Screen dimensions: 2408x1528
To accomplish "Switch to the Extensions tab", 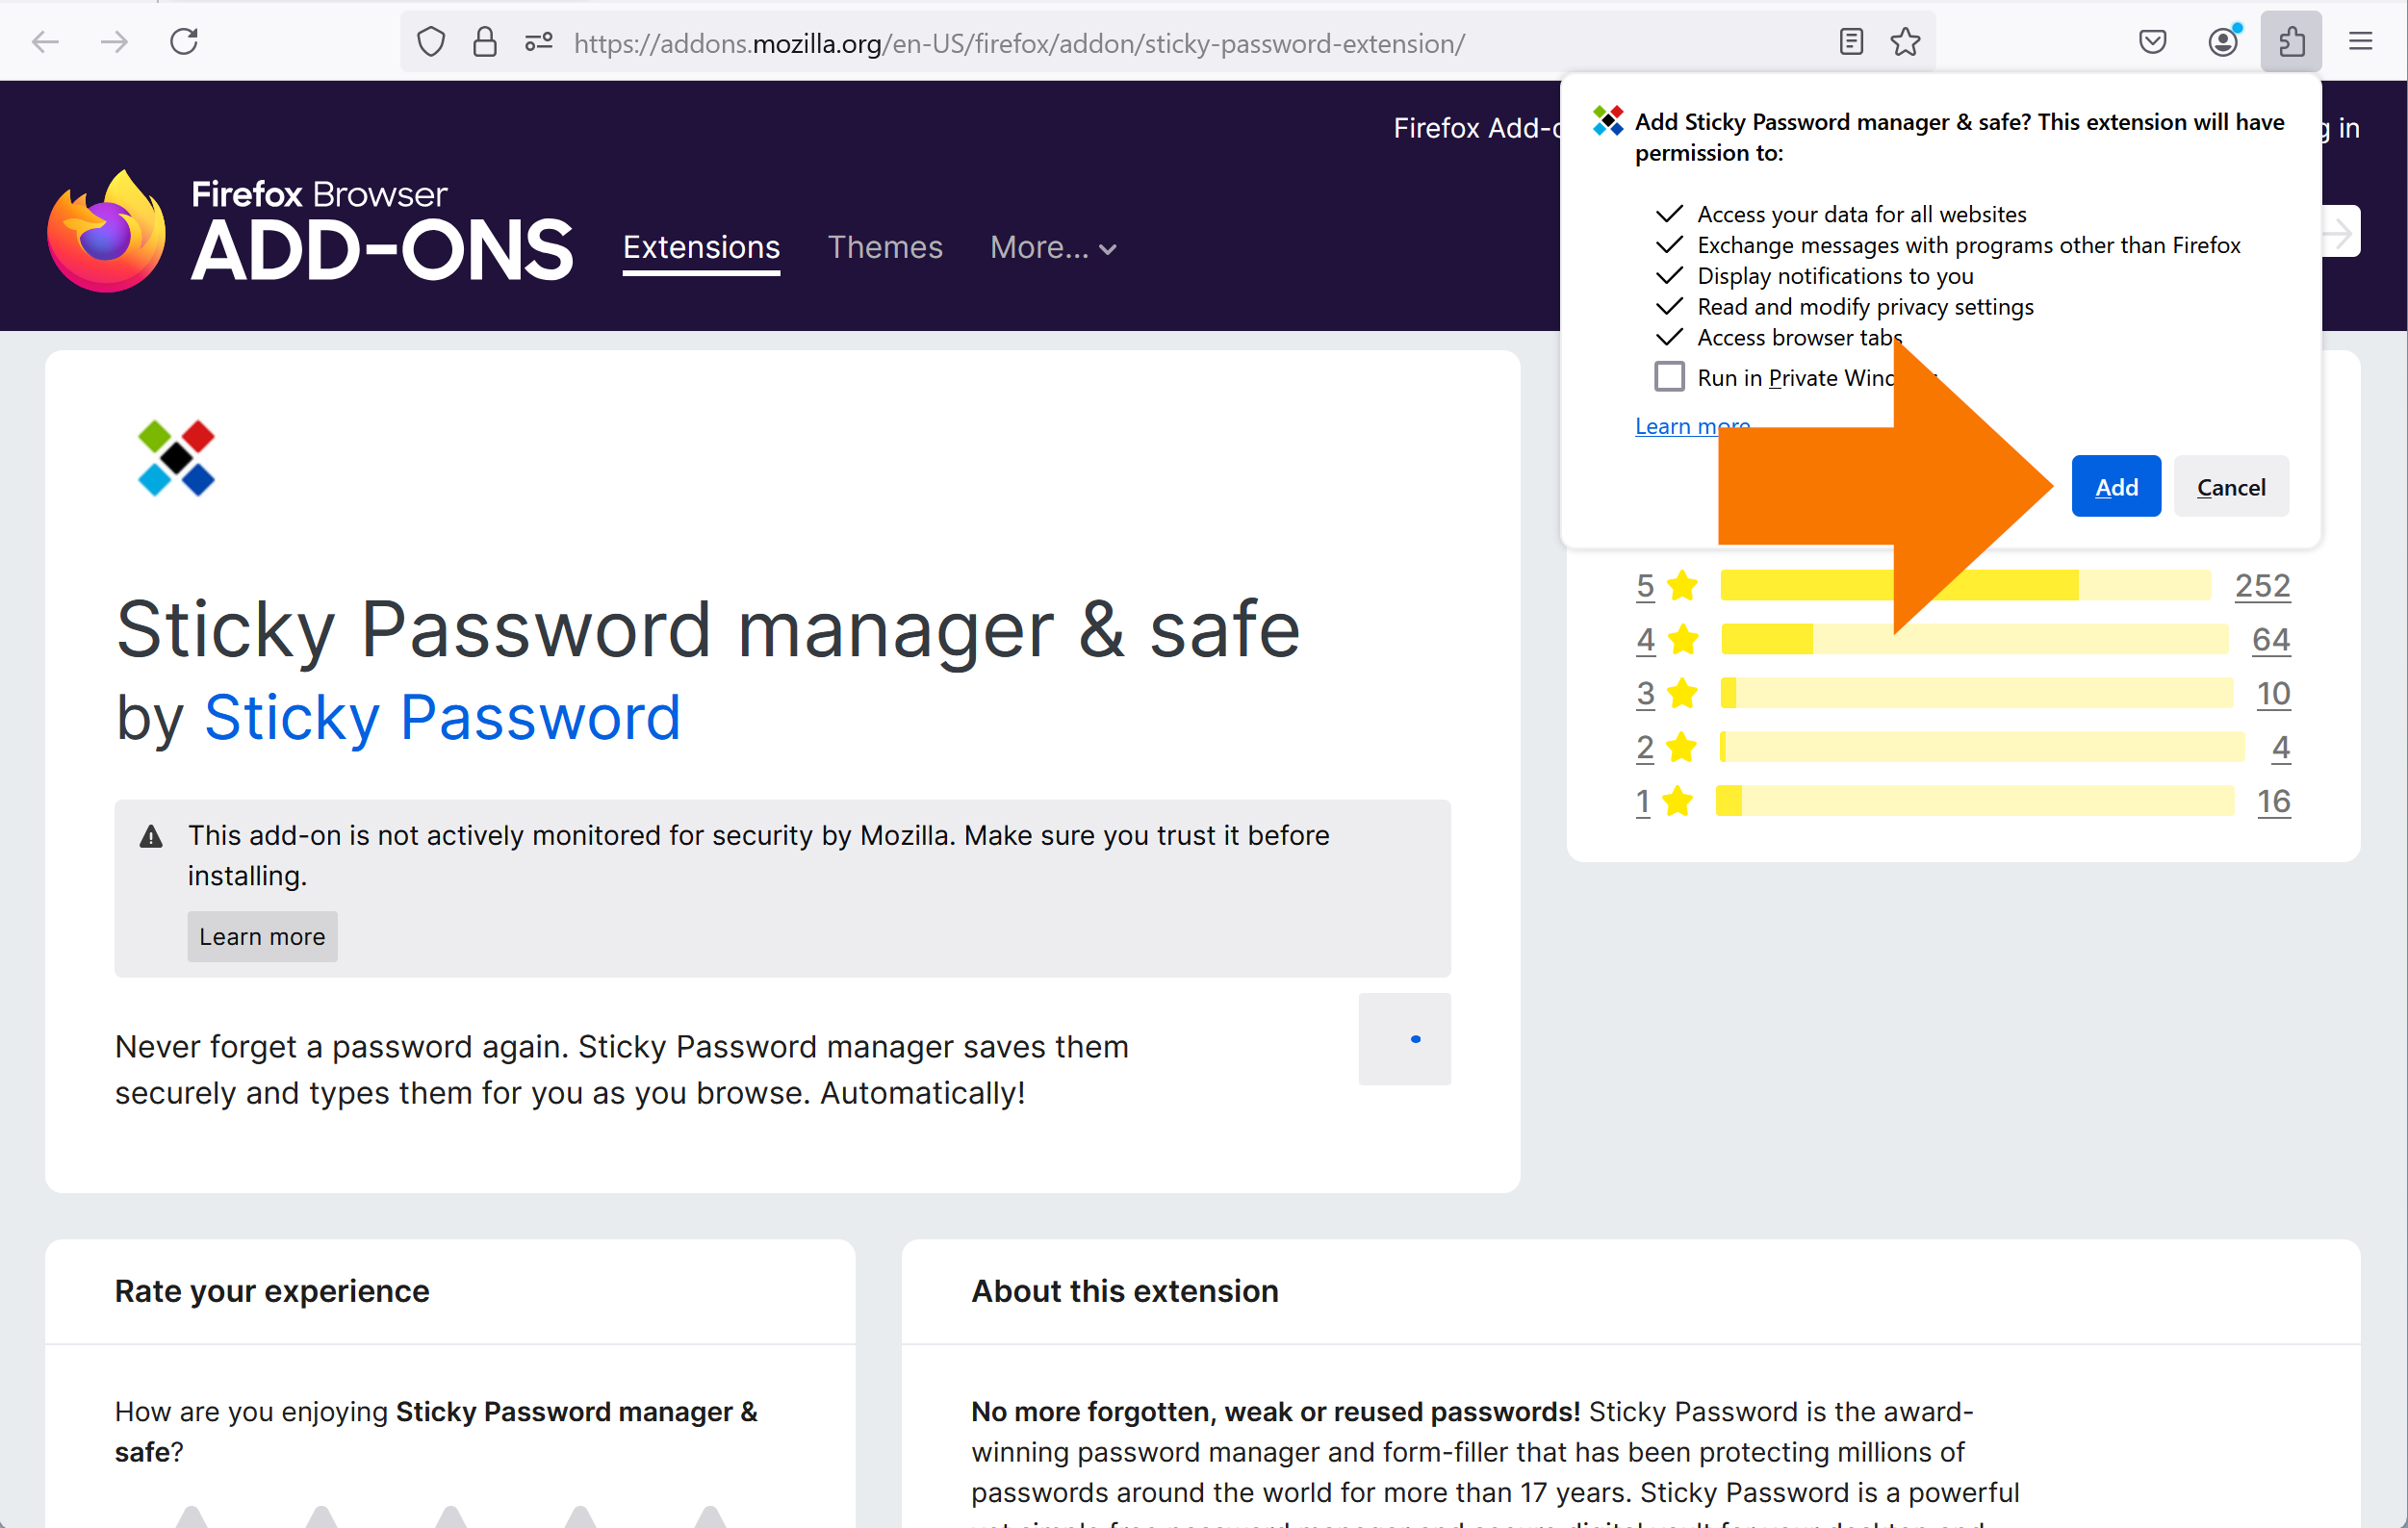I will [x=701, y=247].
